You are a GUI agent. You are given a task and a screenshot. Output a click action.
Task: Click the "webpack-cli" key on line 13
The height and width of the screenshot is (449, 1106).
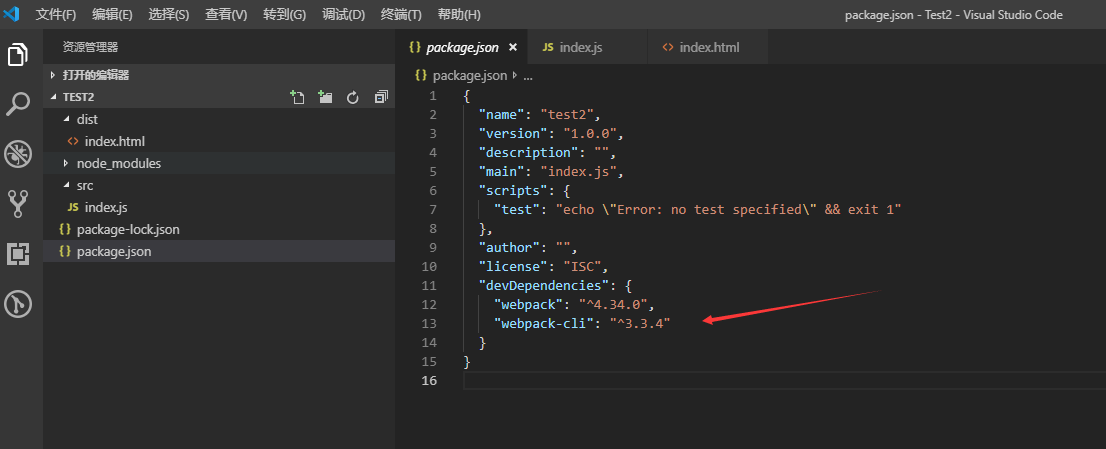(x=545, y=324)
